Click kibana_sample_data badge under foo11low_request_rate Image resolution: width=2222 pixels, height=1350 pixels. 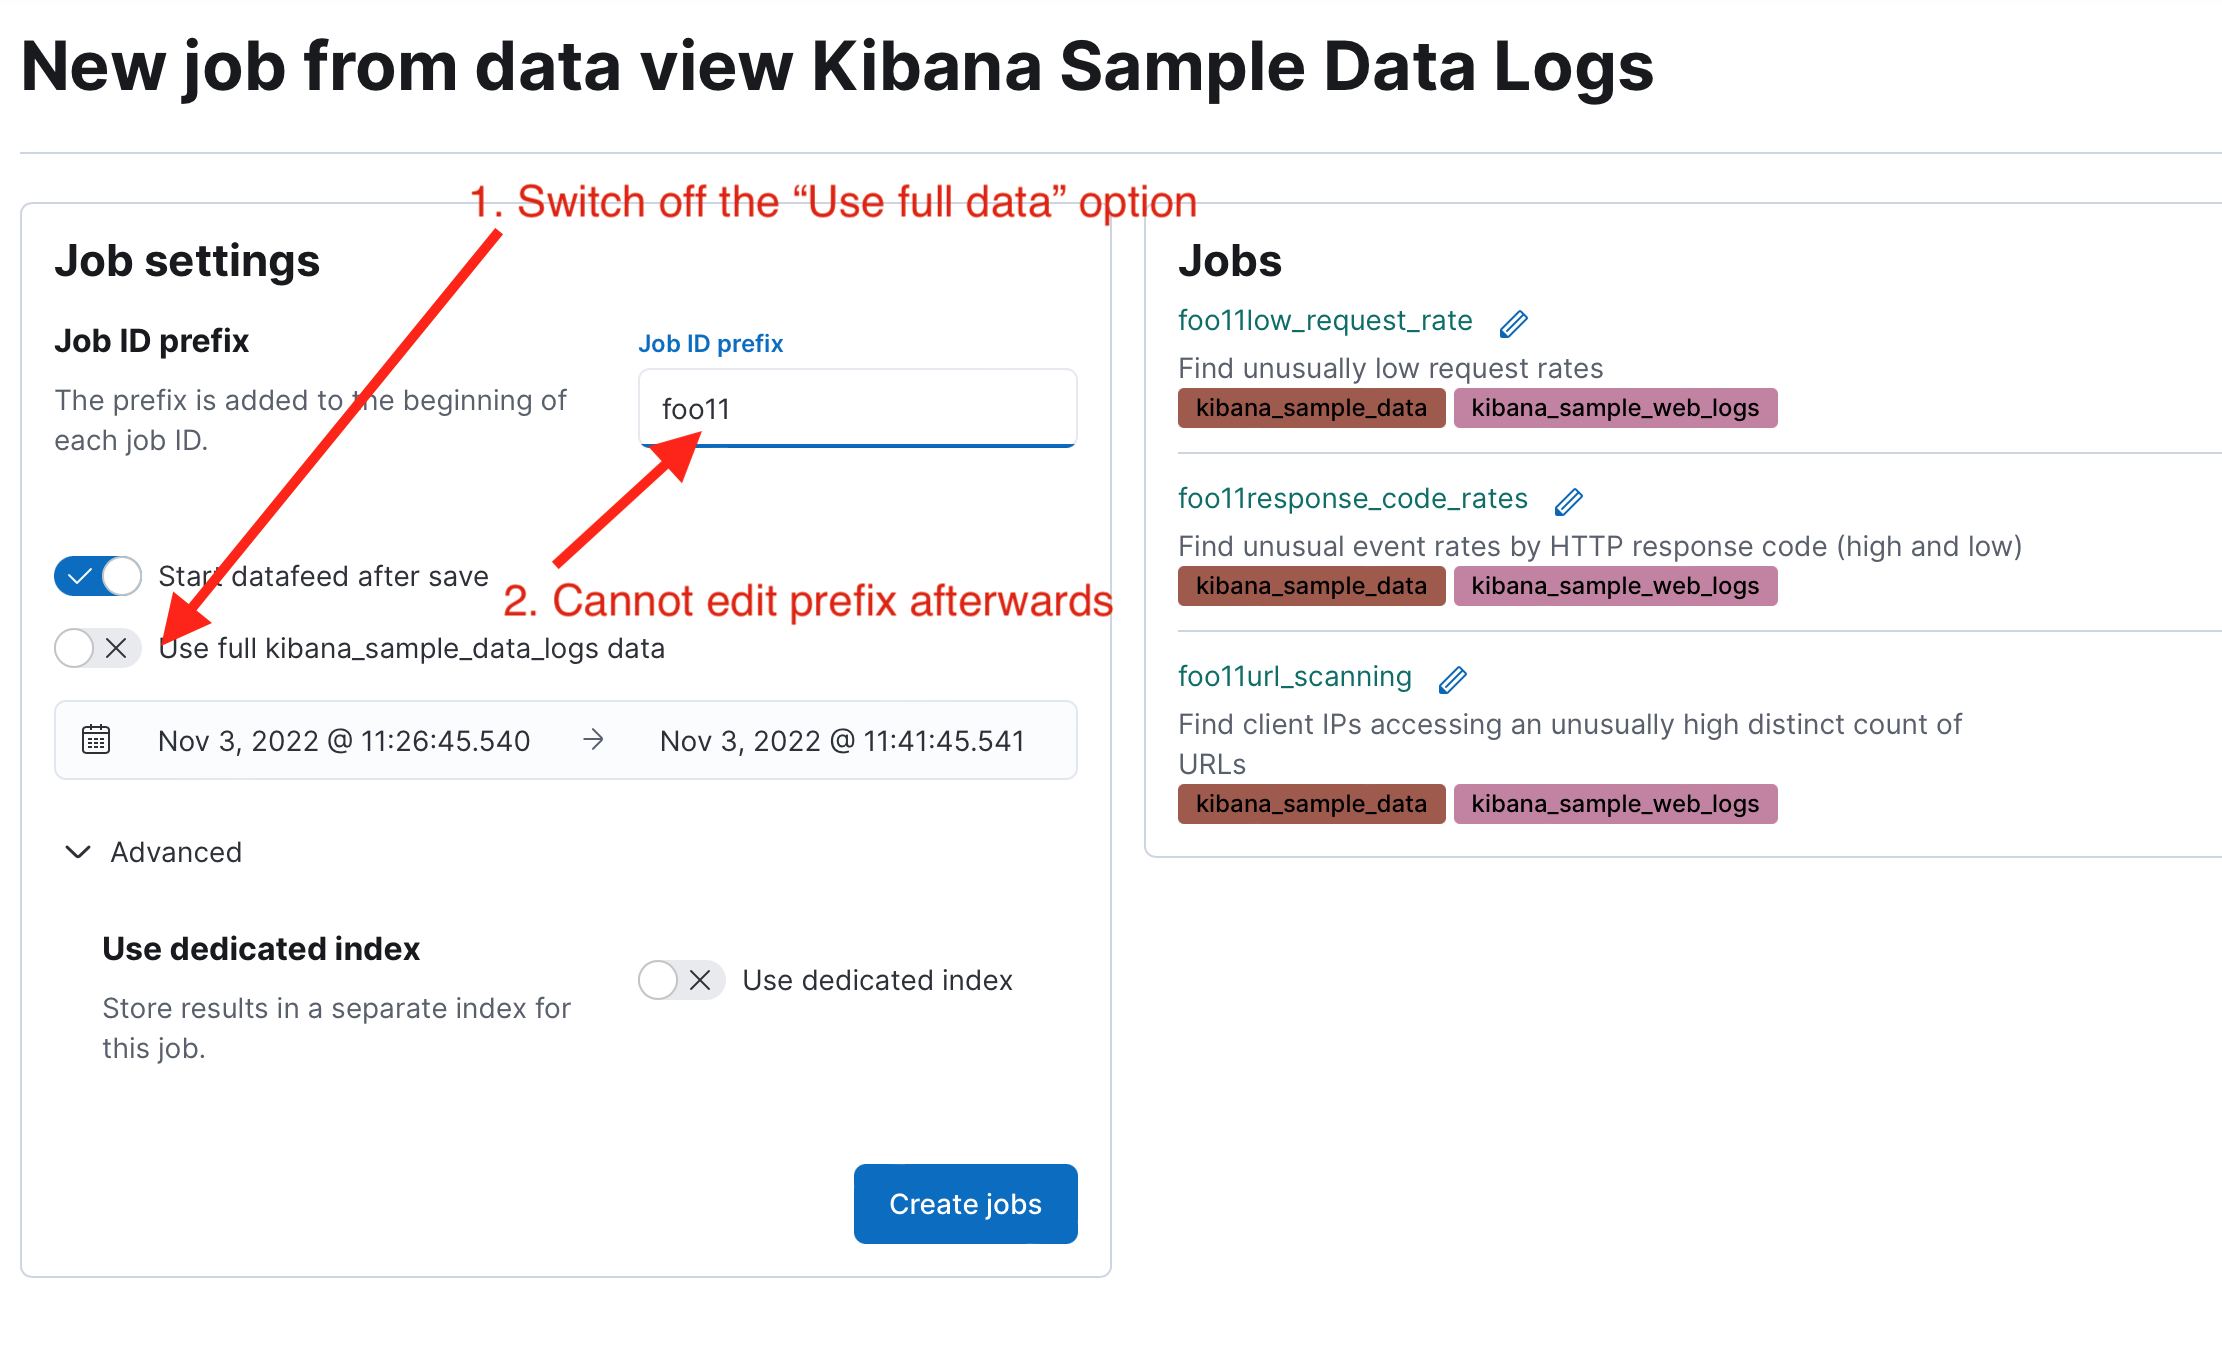click(x=1311, y=408)
